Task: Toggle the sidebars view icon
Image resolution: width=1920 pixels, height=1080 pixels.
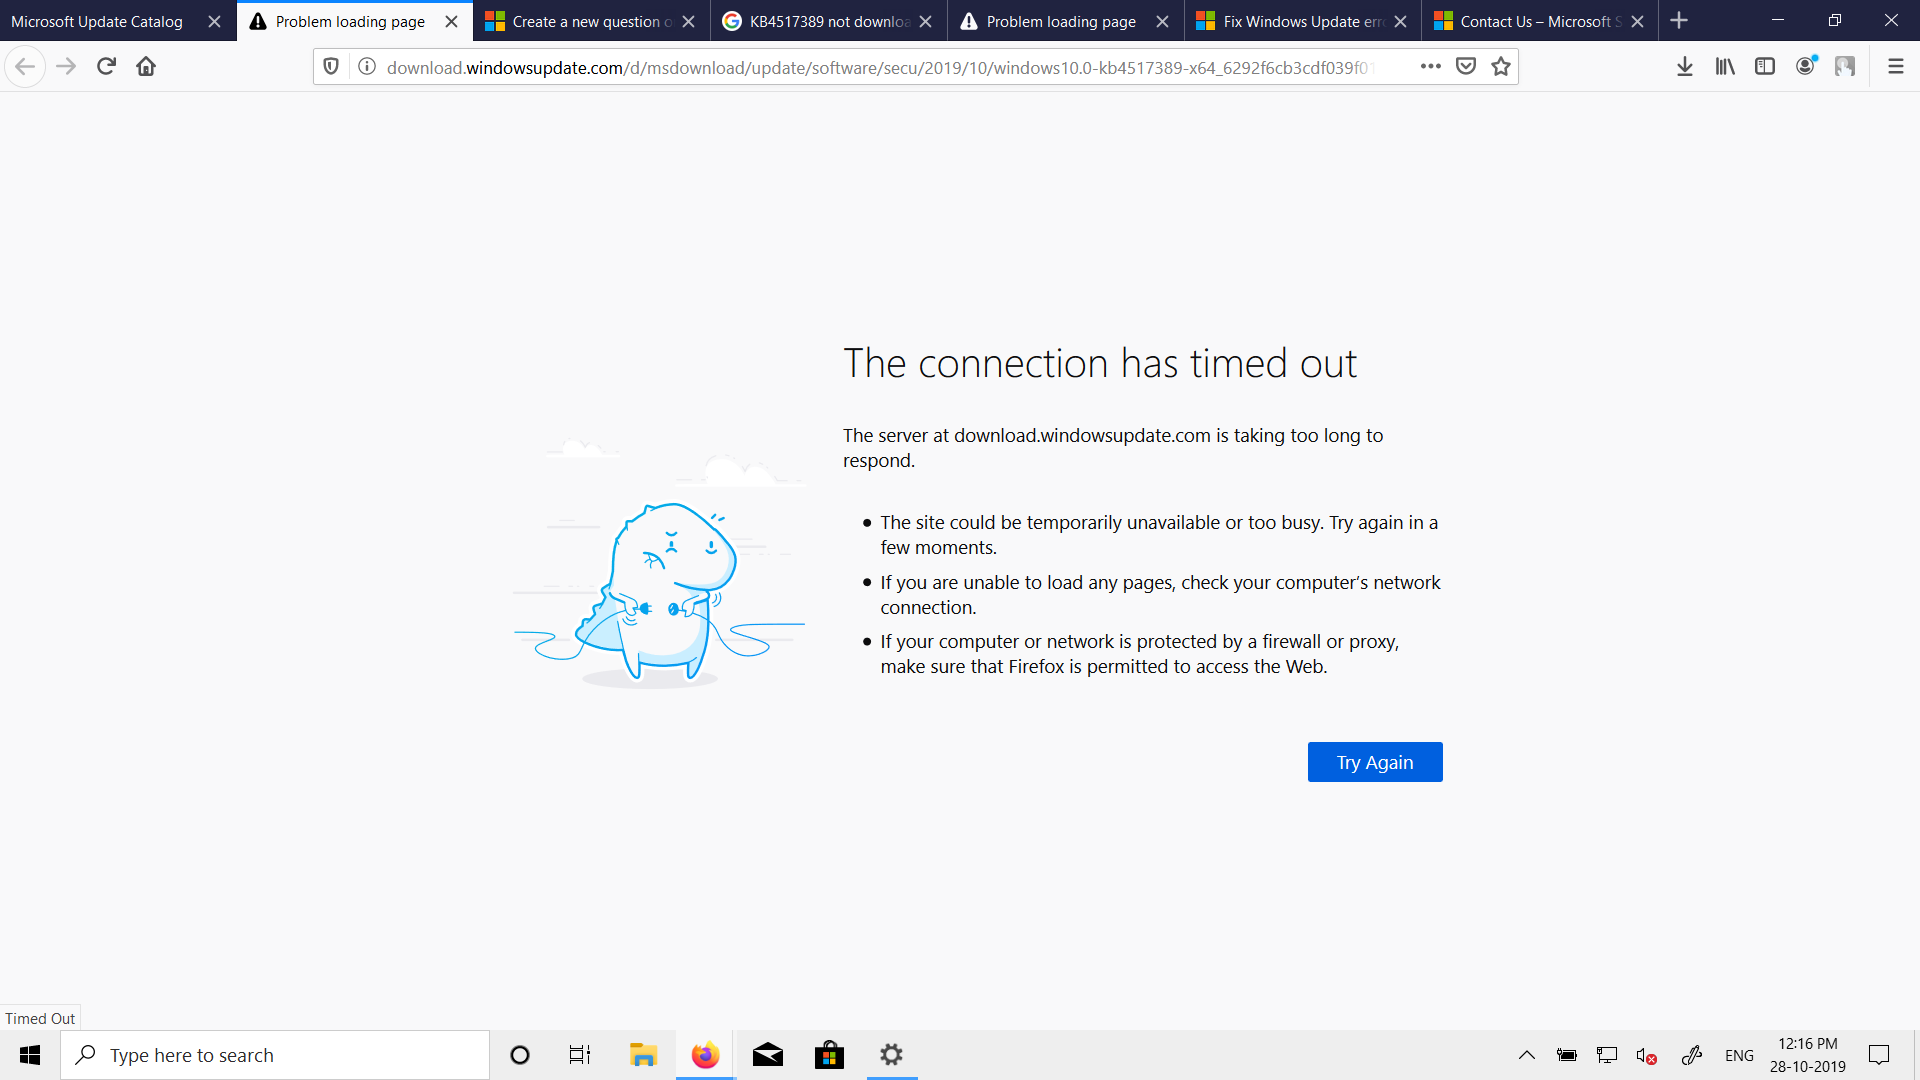Action: click(x=1765, y=67)
